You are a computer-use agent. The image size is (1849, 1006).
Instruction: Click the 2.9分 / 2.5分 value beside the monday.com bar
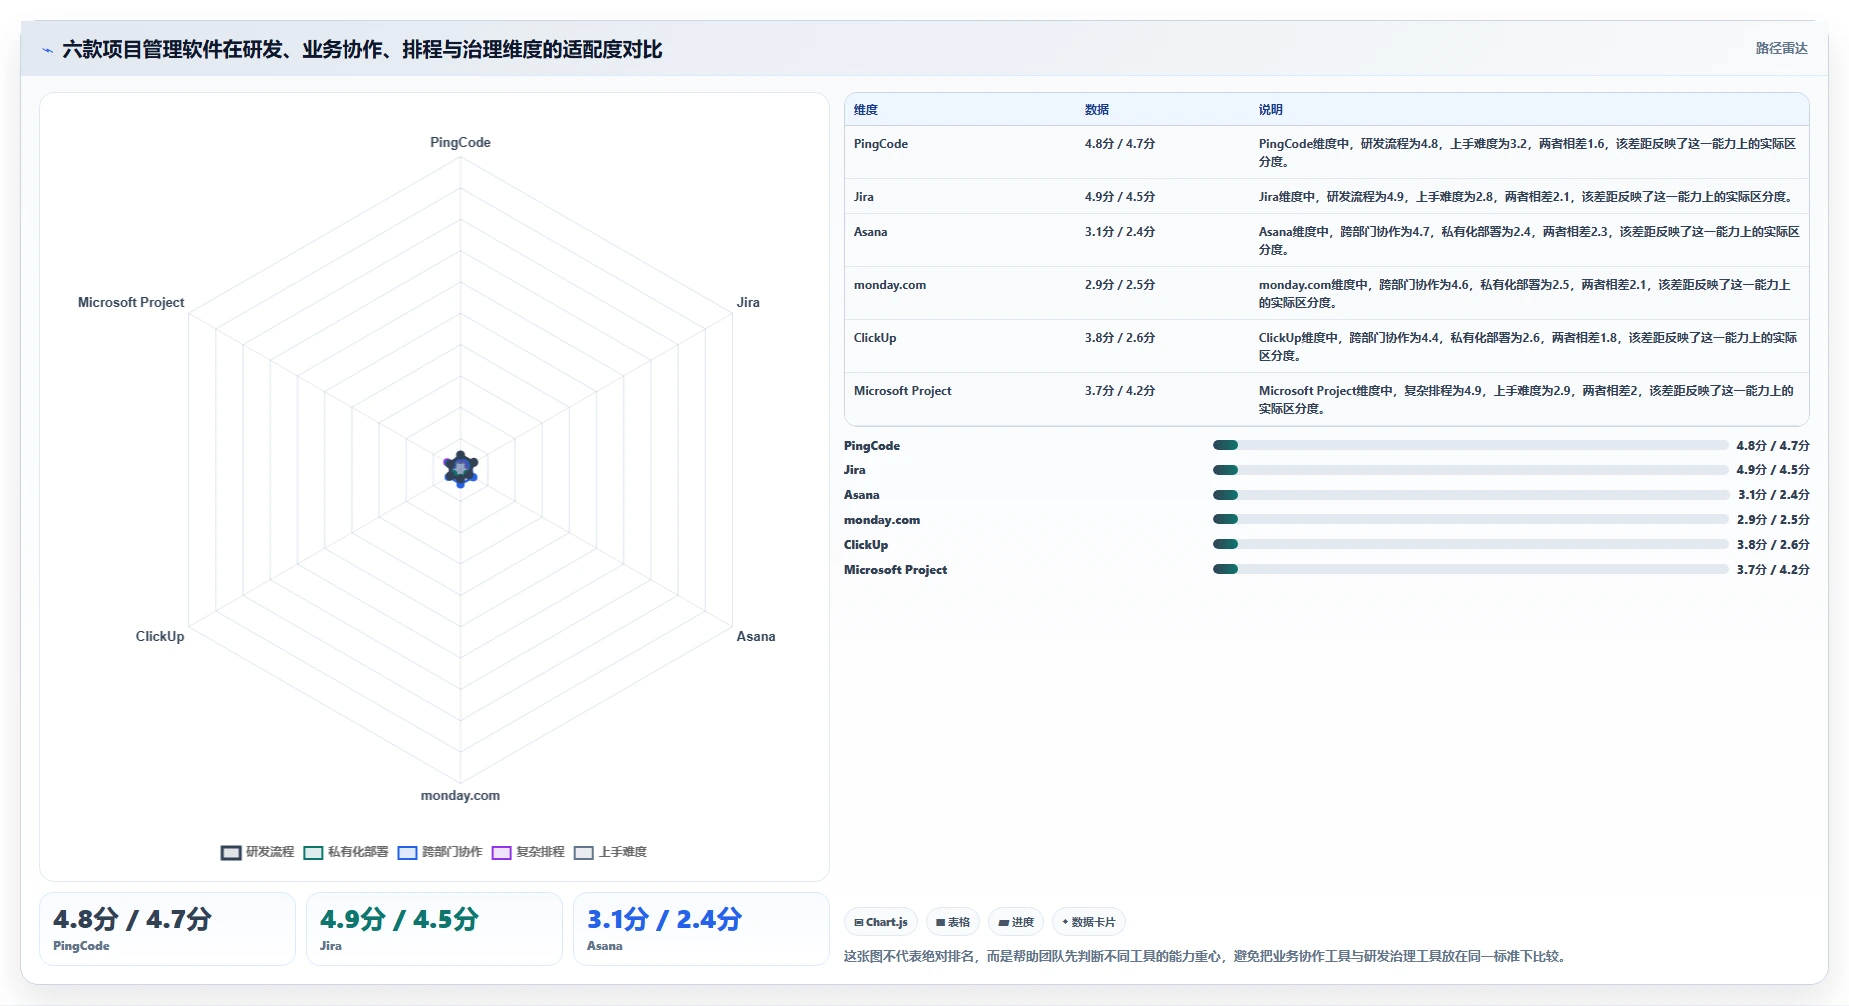[1773, 520]
